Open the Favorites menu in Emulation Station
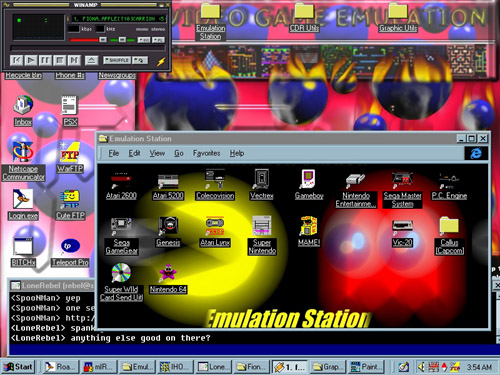500x375 pixels. (x=206, y=153)
